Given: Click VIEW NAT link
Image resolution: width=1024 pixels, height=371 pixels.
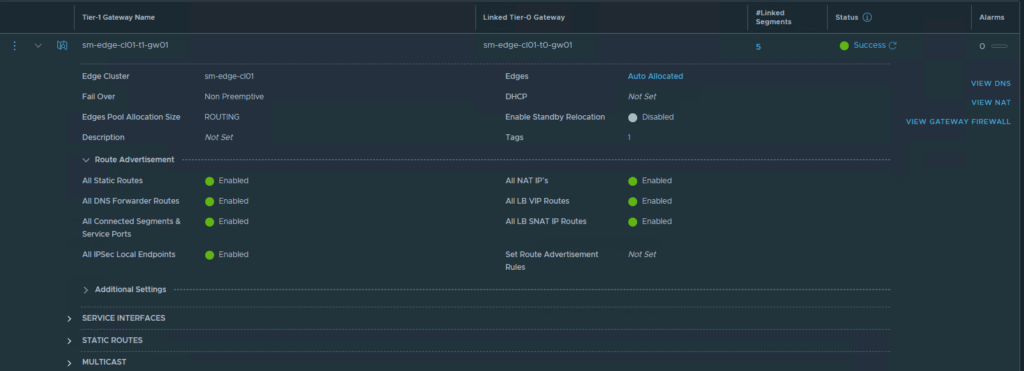Looking at the screenshot, I should [x=991, y=103].
